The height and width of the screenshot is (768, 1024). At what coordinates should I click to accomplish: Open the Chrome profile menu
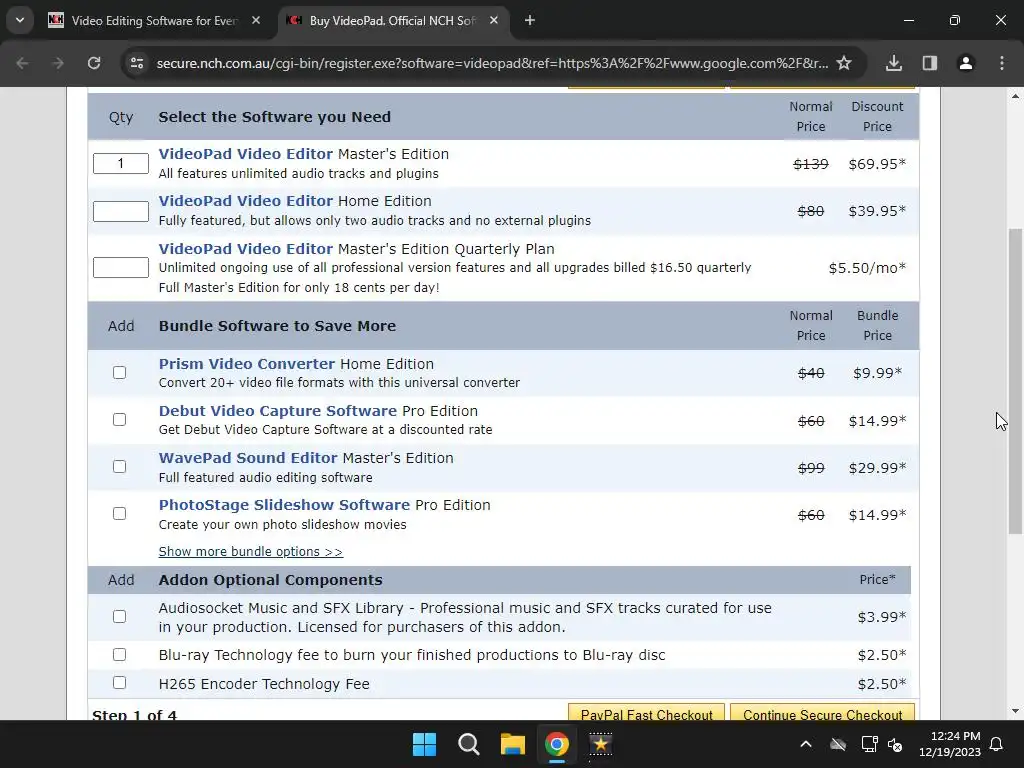[966, 63]
